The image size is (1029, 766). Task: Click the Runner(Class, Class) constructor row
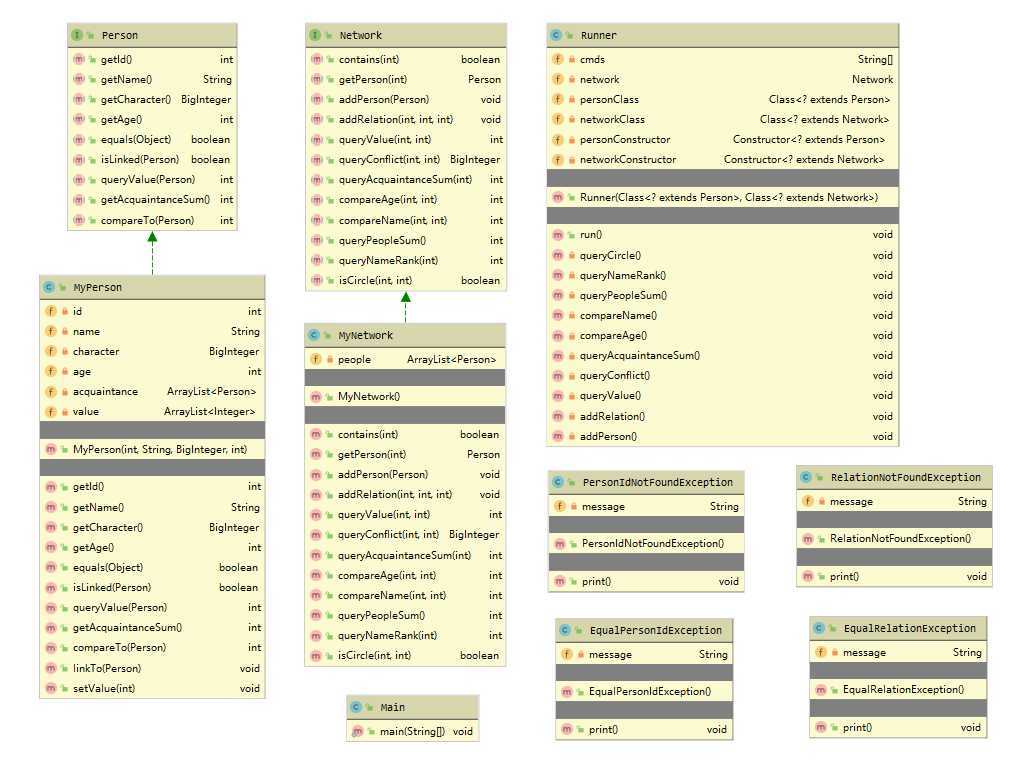pos(723,197)
